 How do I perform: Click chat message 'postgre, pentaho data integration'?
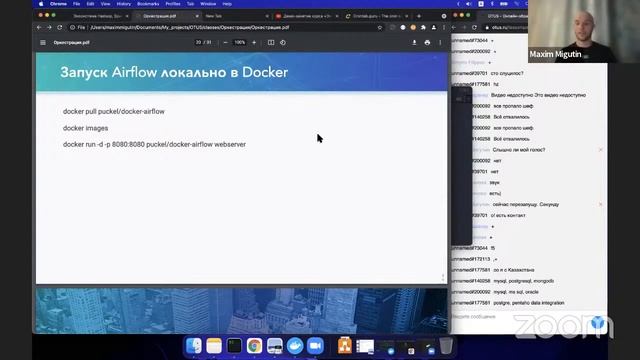pos(529,303)
